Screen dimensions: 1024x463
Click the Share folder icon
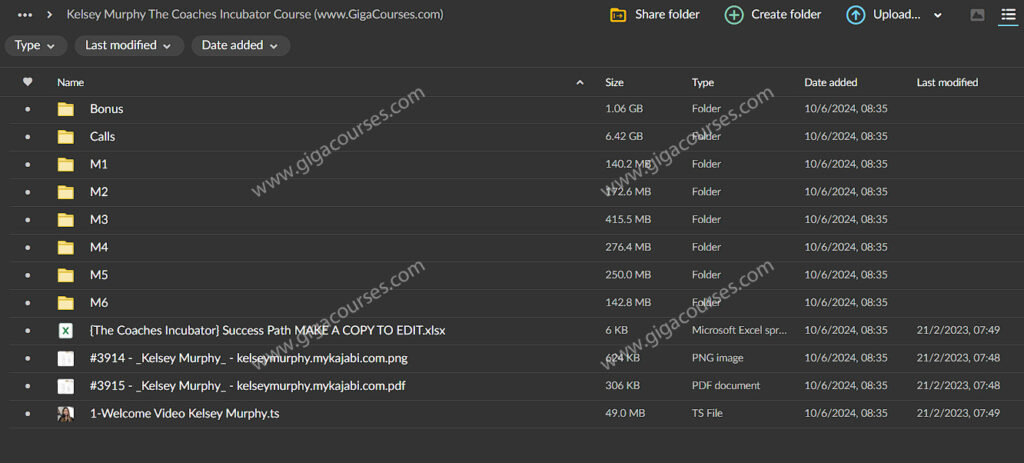[618, 15]
